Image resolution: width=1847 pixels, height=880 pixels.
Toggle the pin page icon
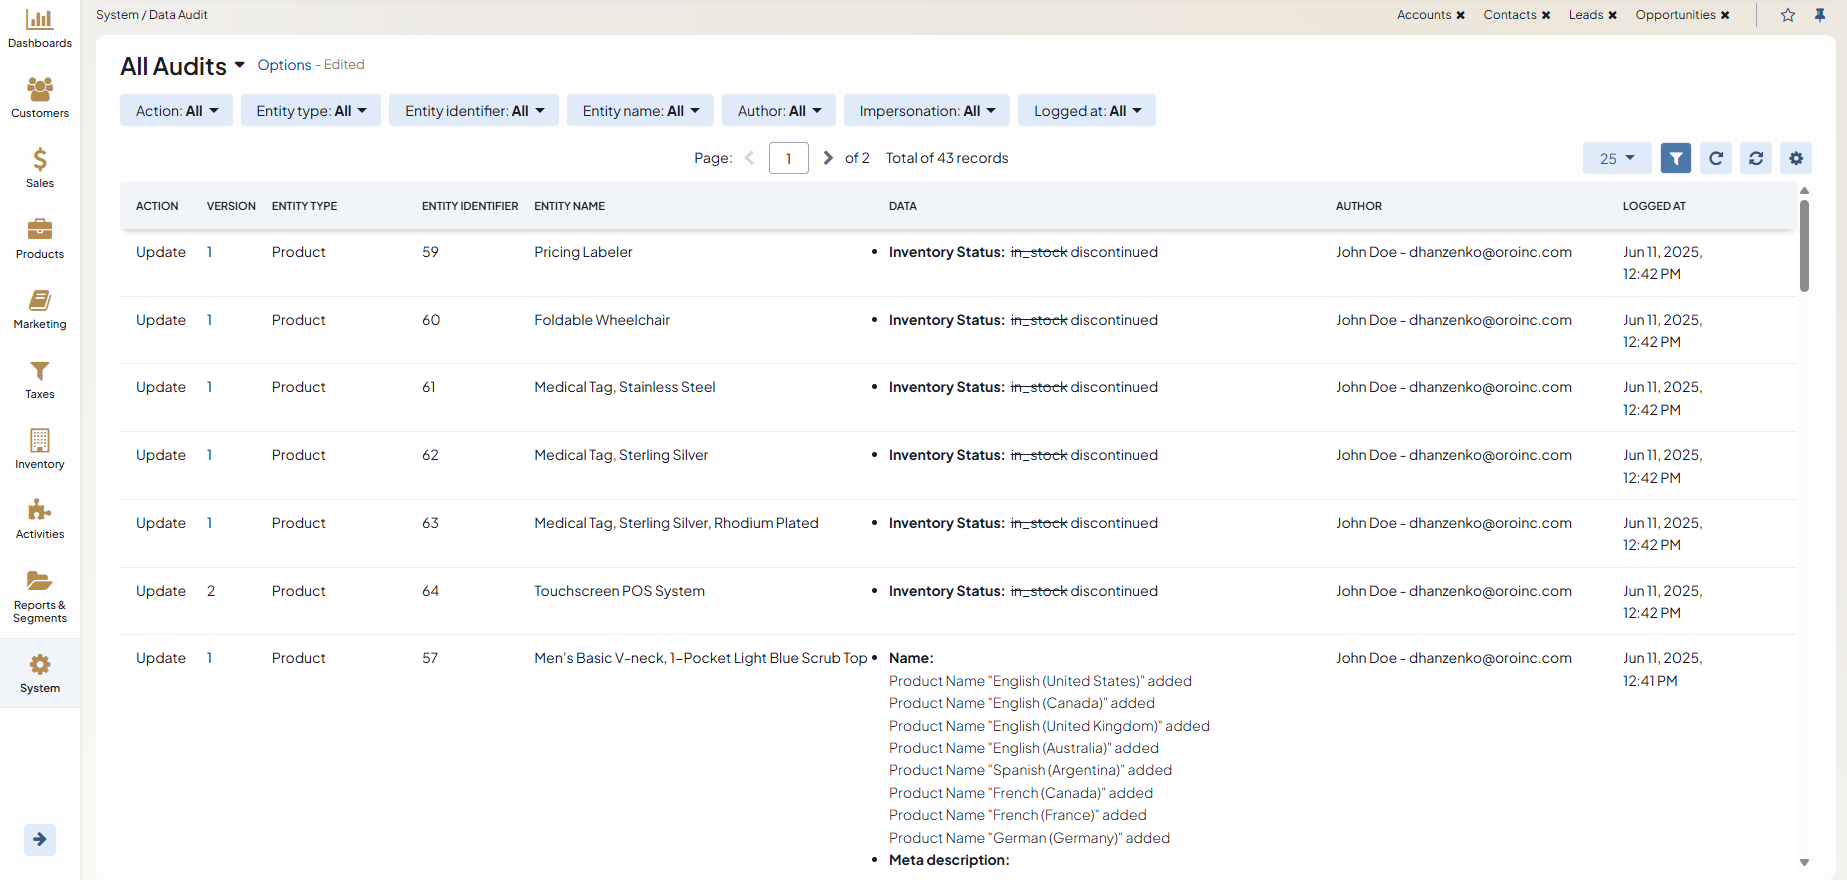coord(1820,15)
